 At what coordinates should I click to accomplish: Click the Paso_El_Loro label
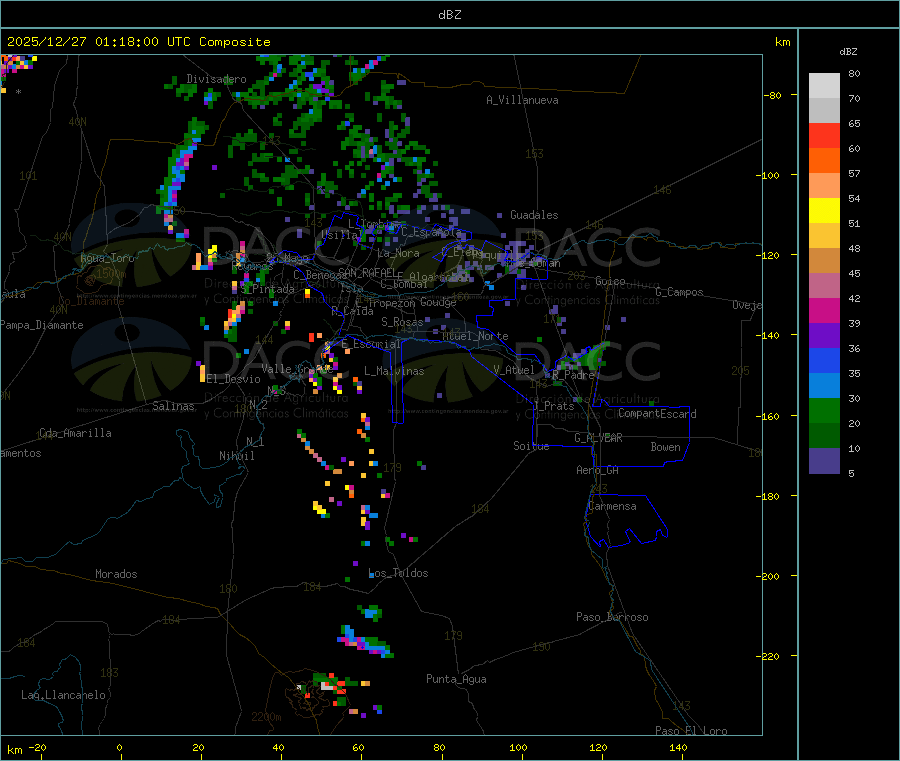(692, 731)
